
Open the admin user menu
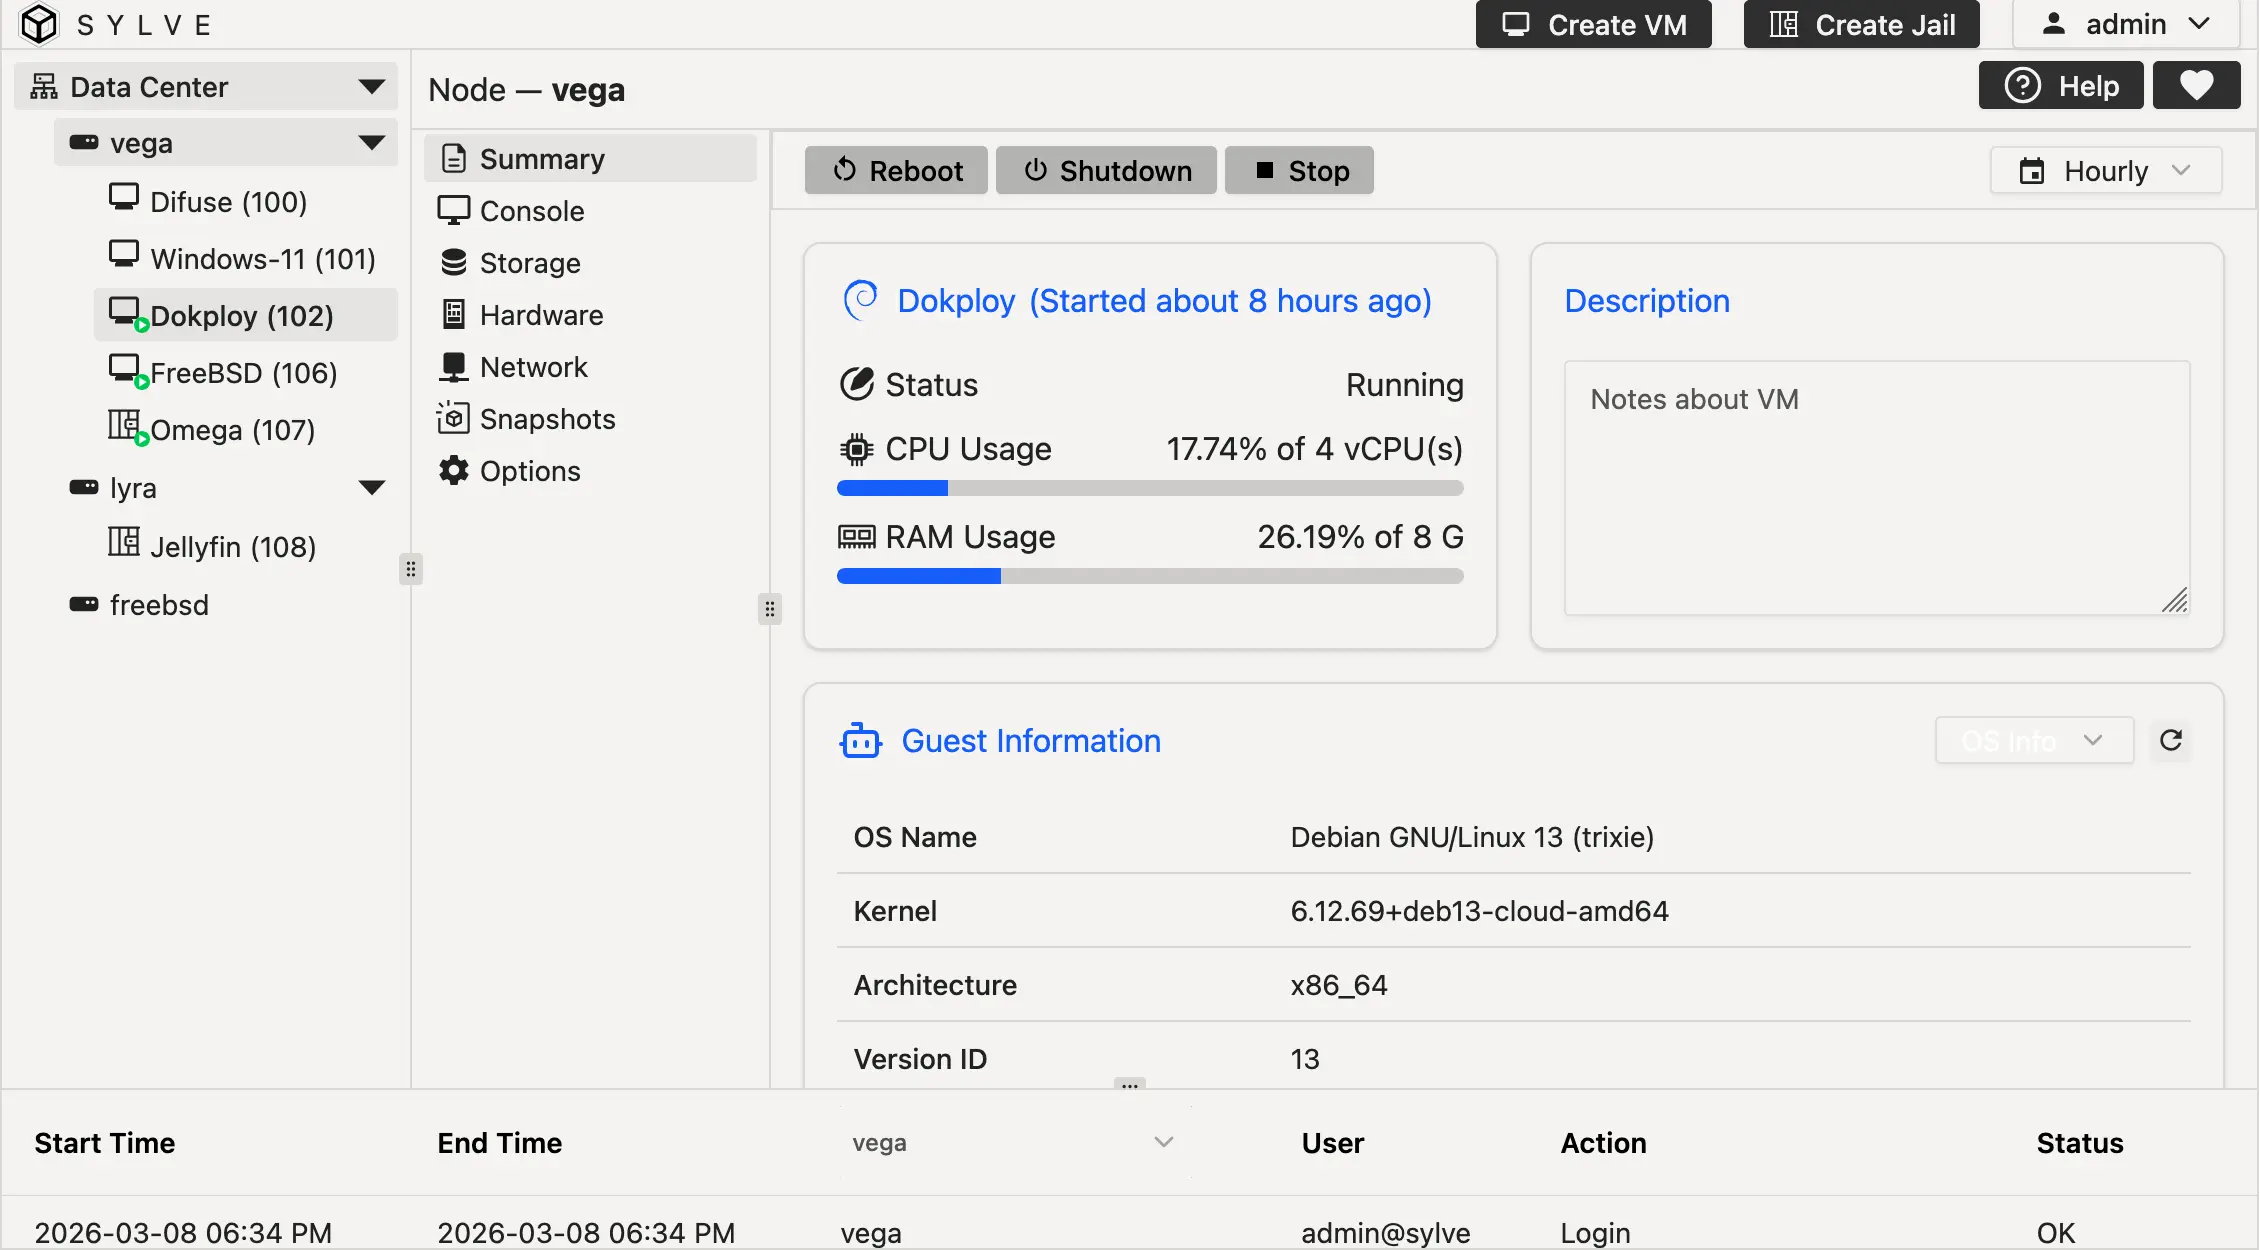coord(2126,24)
